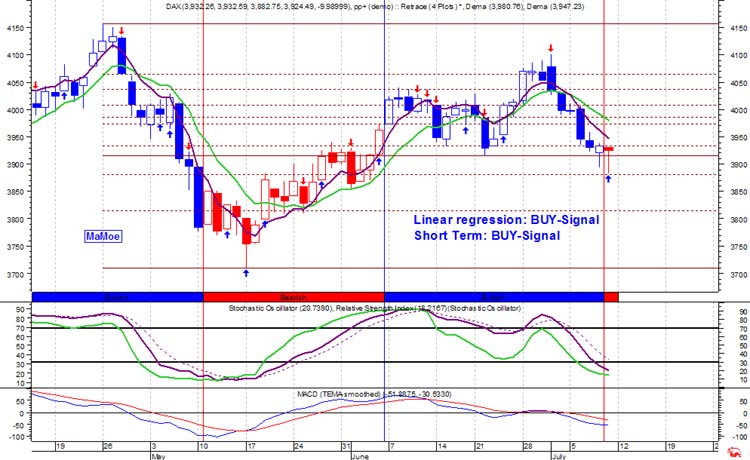This screenshot has width=750, height=460.
Task: Click the date label '14' on the time axis
Action: tap(441, 446)
